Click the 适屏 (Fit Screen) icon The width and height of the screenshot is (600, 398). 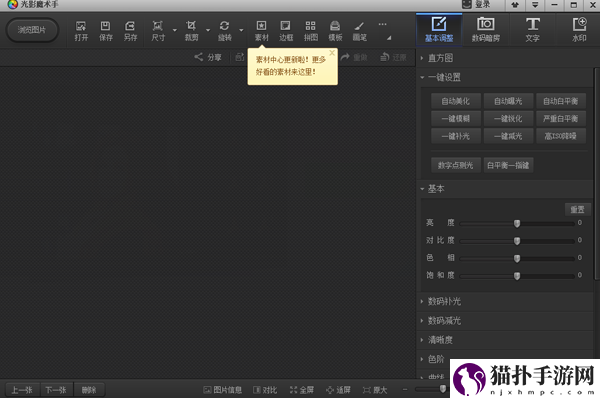coord(329,390)
